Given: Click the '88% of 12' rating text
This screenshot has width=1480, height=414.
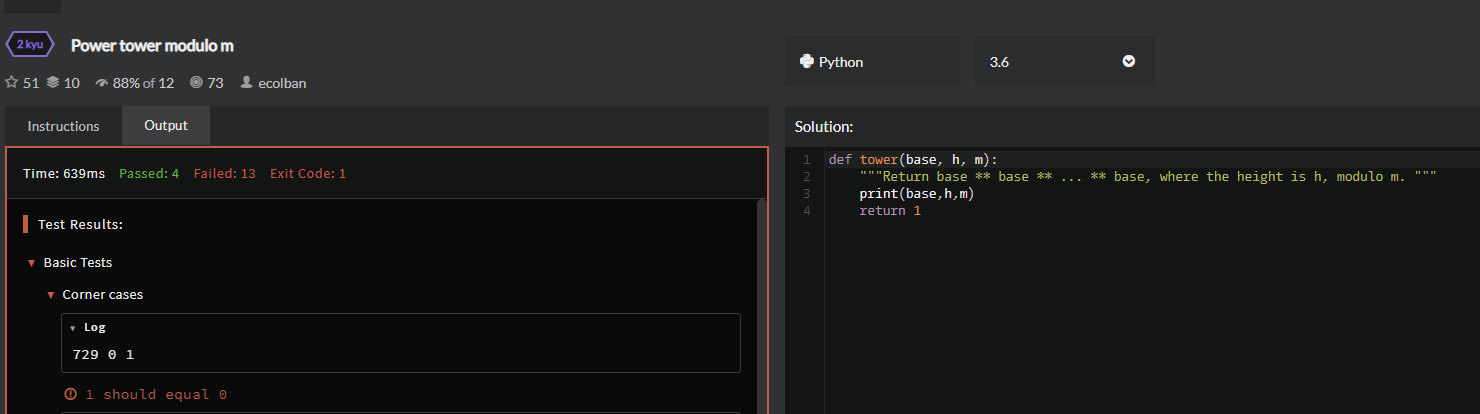Looking at the screenshot, I should click(x=143, y=83).
